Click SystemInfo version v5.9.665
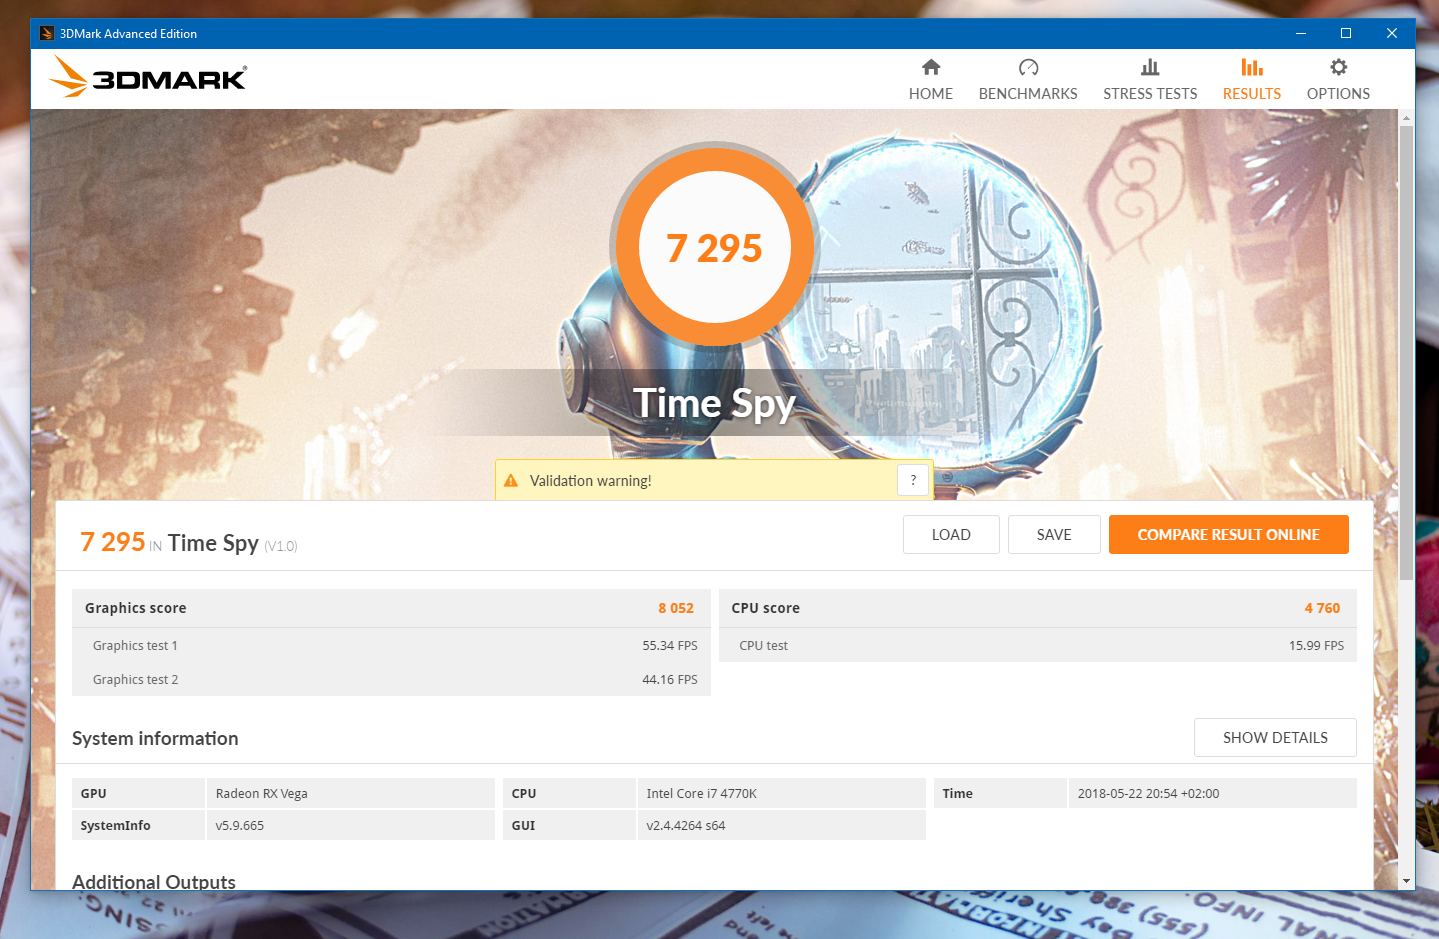The image size is (1439, 939). [240, 826]
